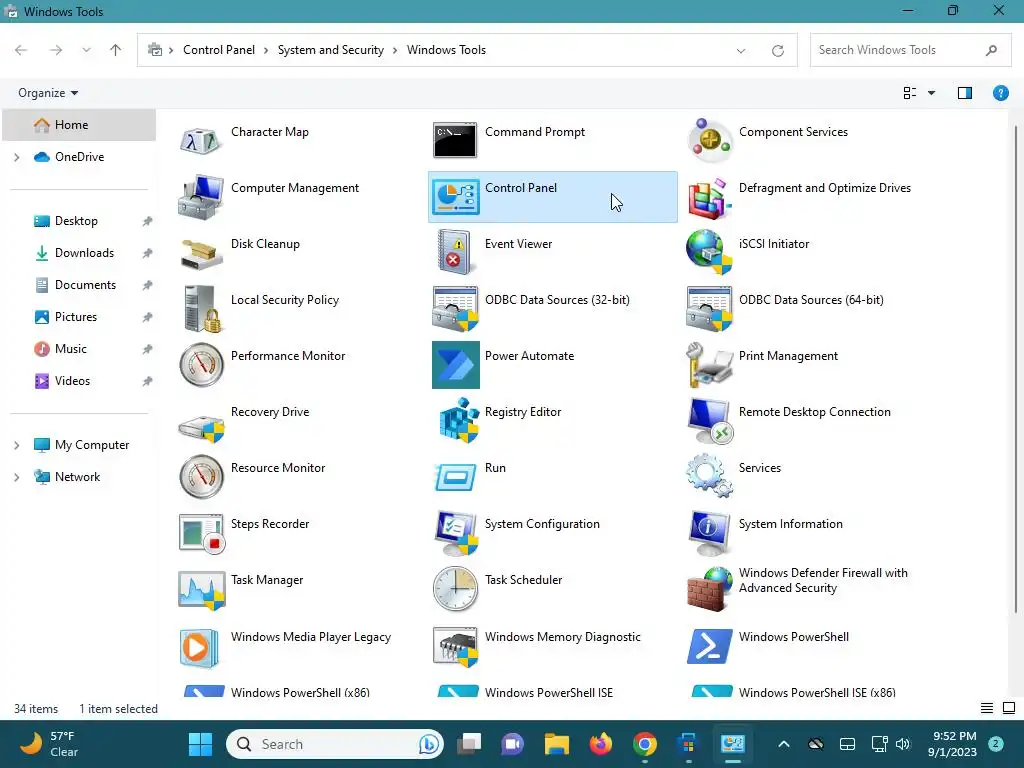The width and height of the screenshot is (1024, 768).
Task: Open Windows Memory Diagnostic chip icon
Action: tap(455, 647)
